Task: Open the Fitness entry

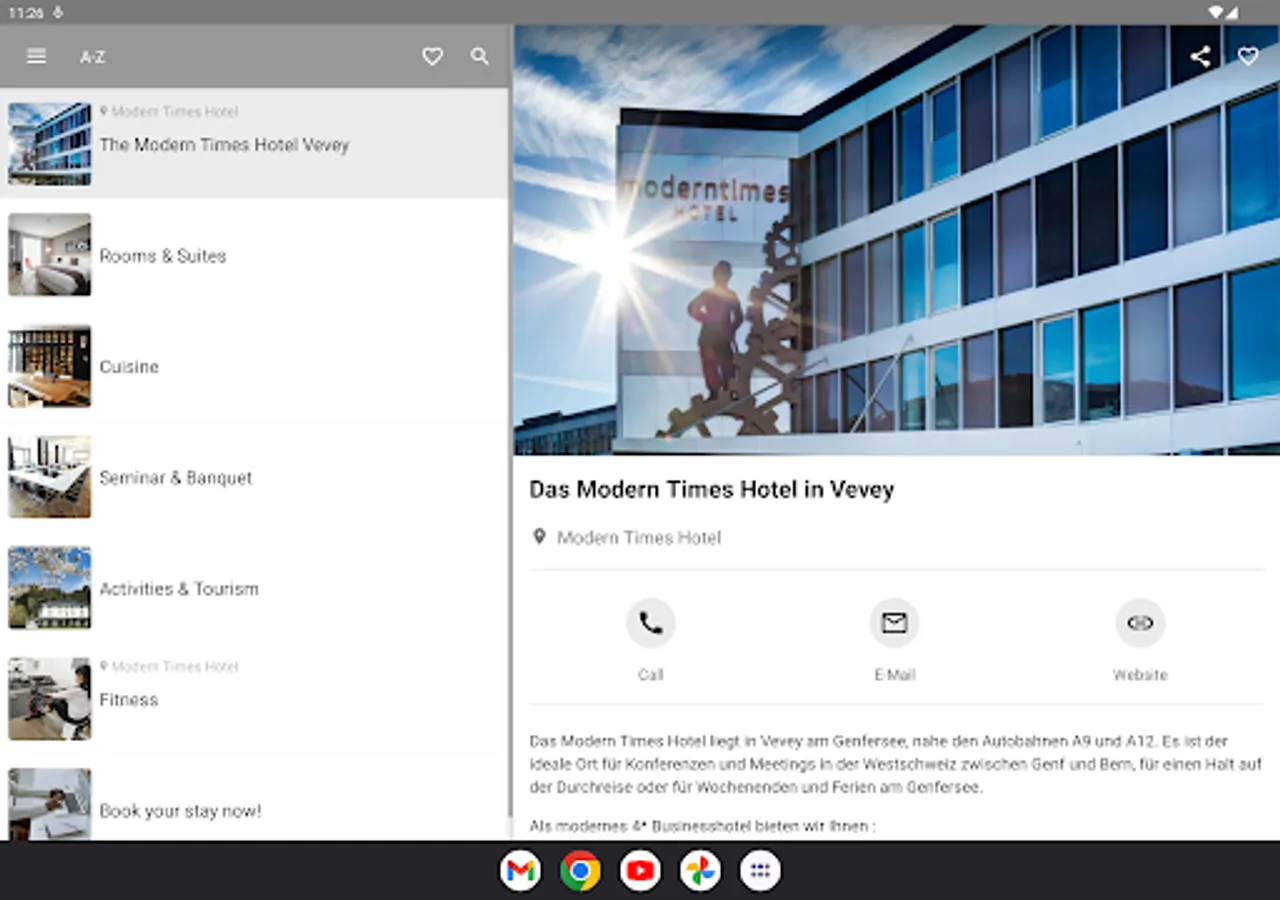Action: point(254,699)
